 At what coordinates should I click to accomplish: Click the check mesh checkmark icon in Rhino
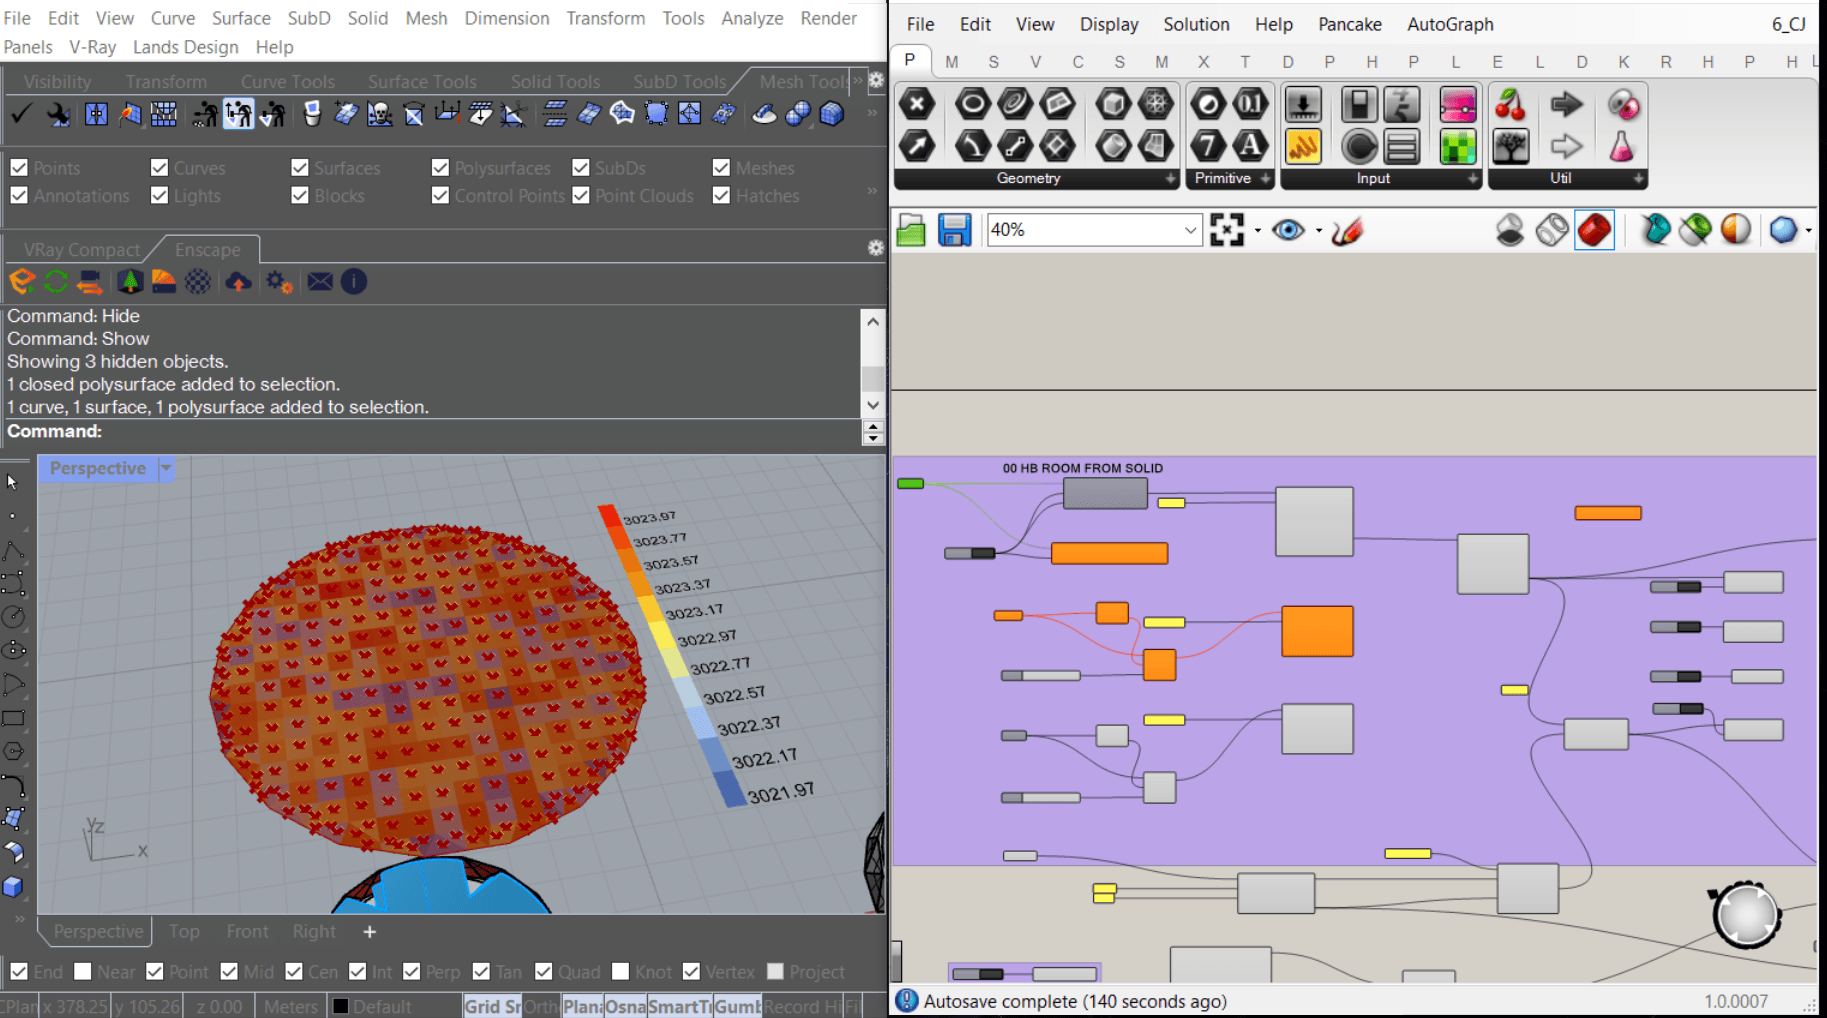click(x=20, y=114)
